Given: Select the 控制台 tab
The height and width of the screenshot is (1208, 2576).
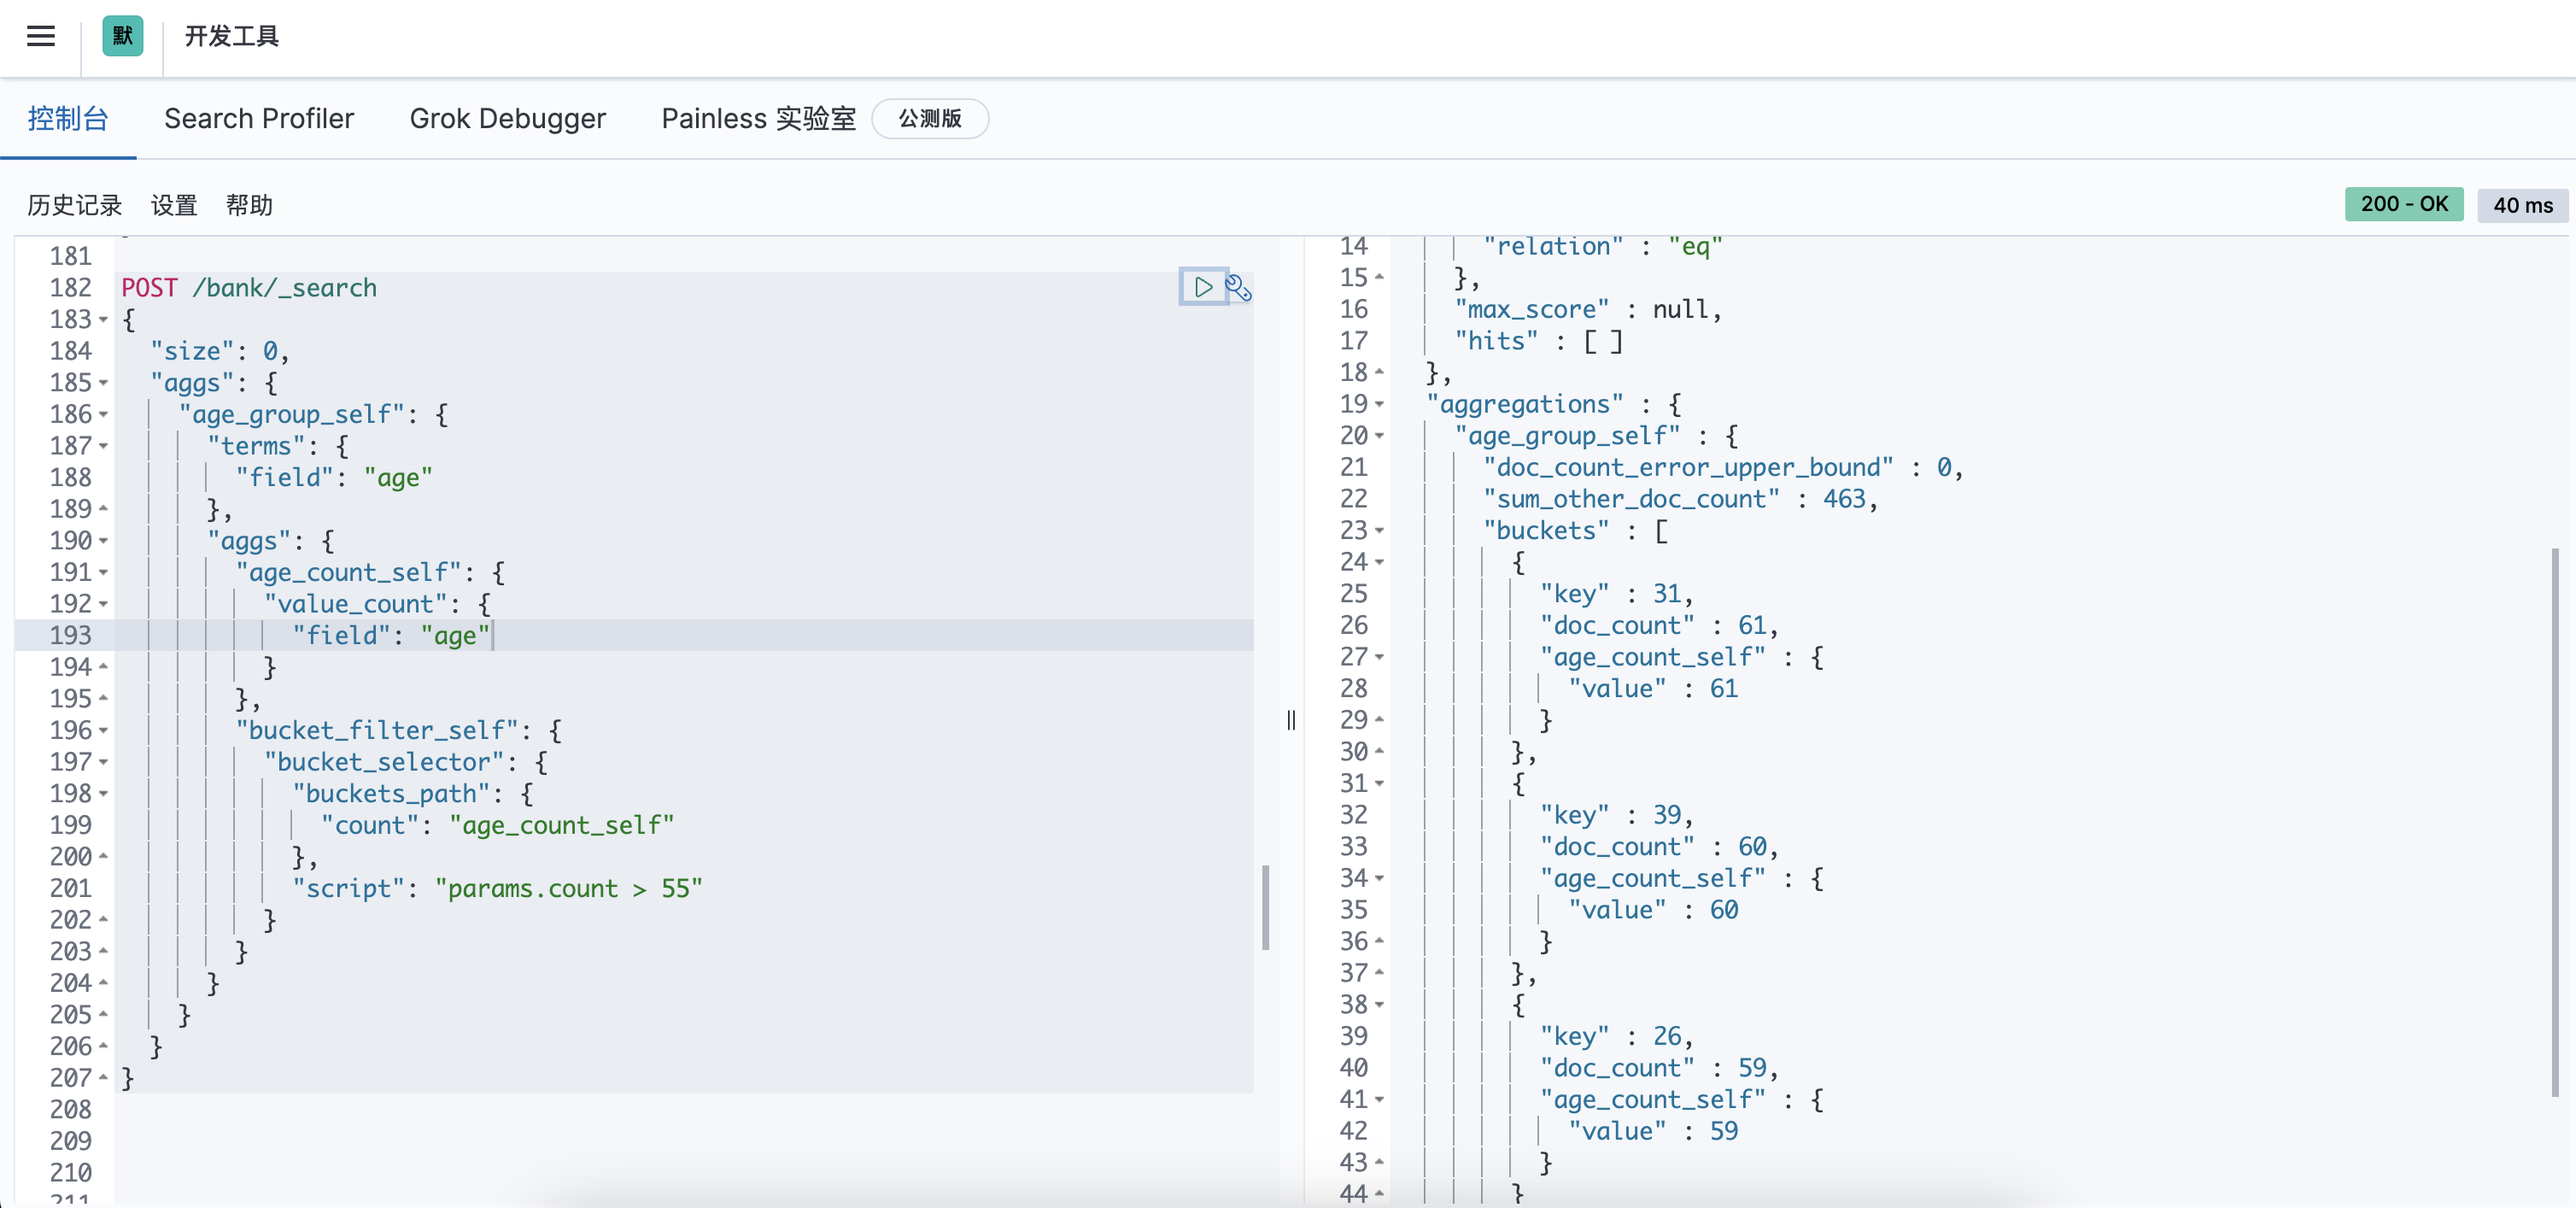Looking at the screenshot, I should click(68, 118).
